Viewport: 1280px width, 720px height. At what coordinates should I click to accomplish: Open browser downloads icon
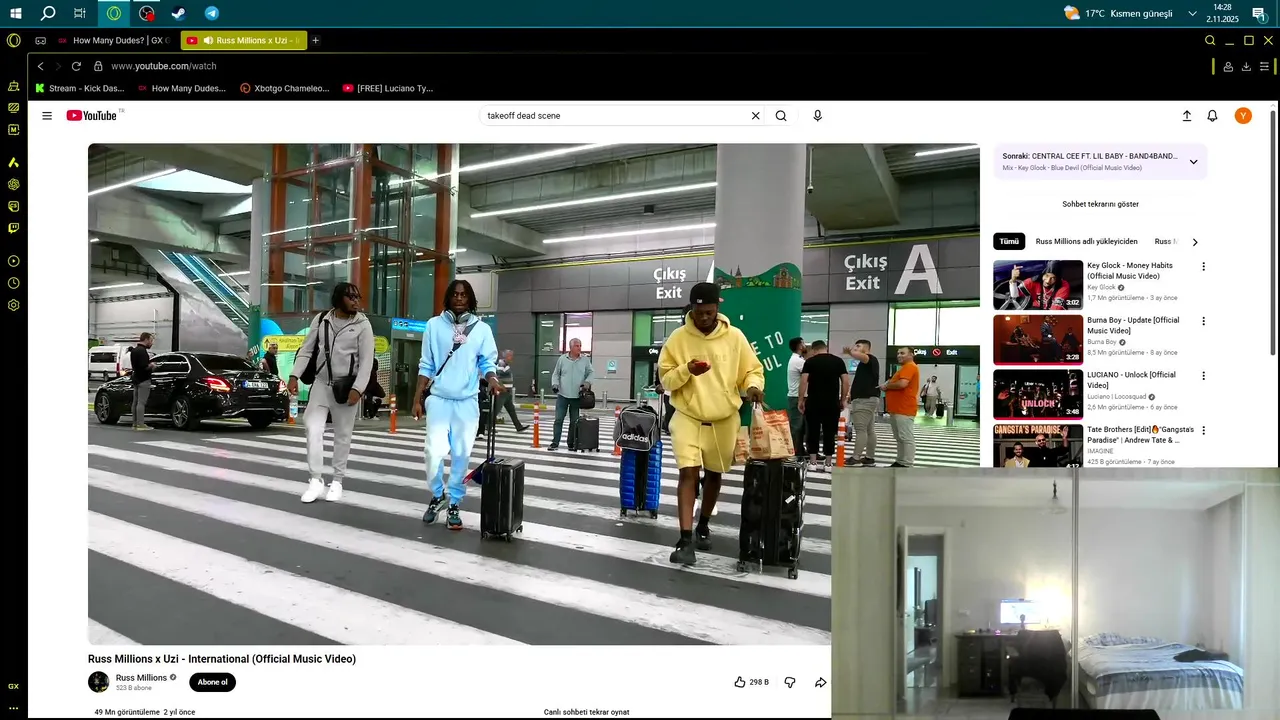coord(1246,66)
